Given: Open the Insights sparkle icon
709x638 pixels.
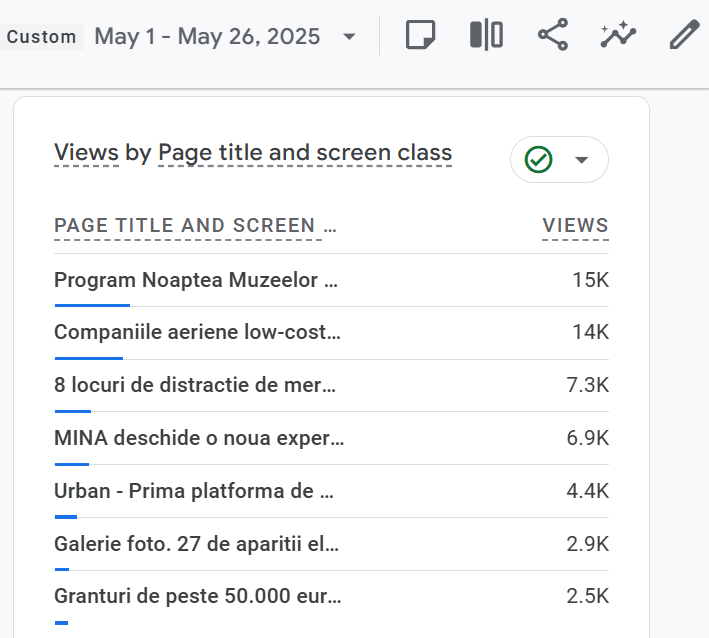Looking at the screenshot, I should click(x=618, y=35).
